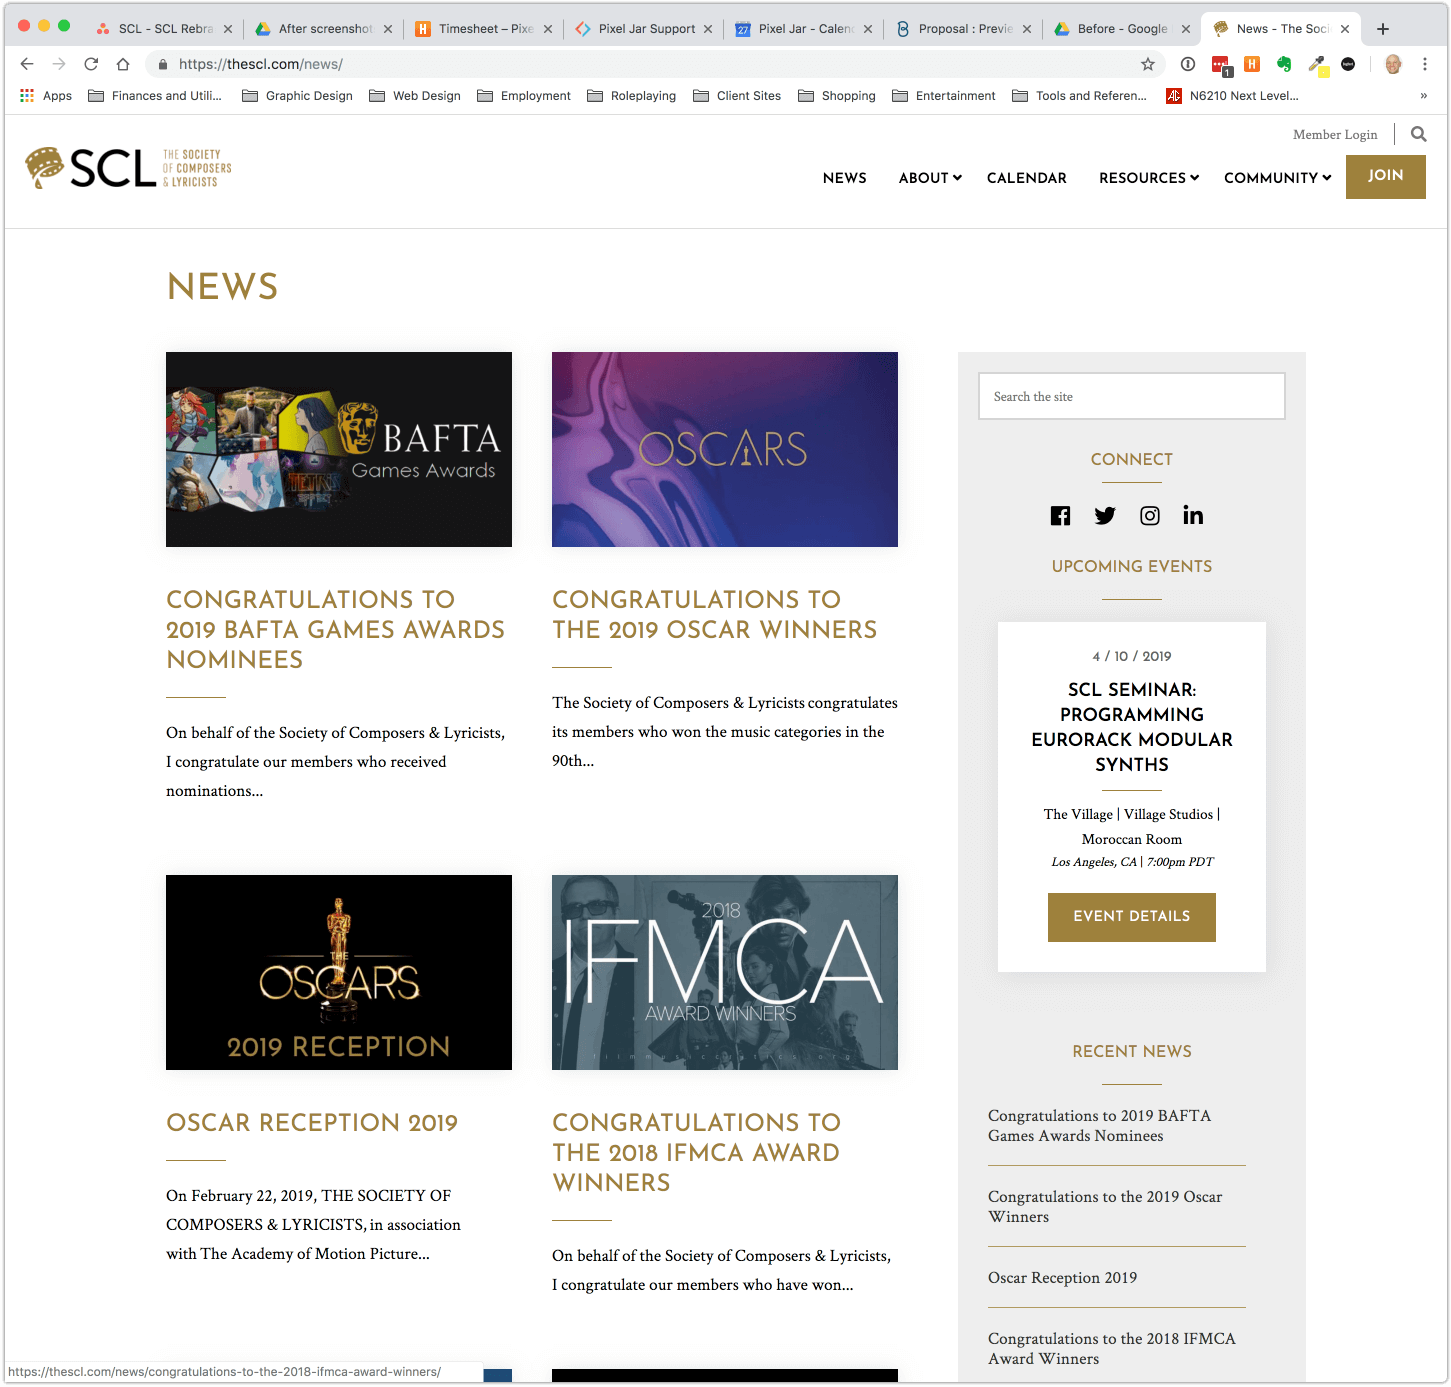Show hidden bookmarks with double chevron
This screenshot has width=1451, height=1387.
pos(1424,96)
